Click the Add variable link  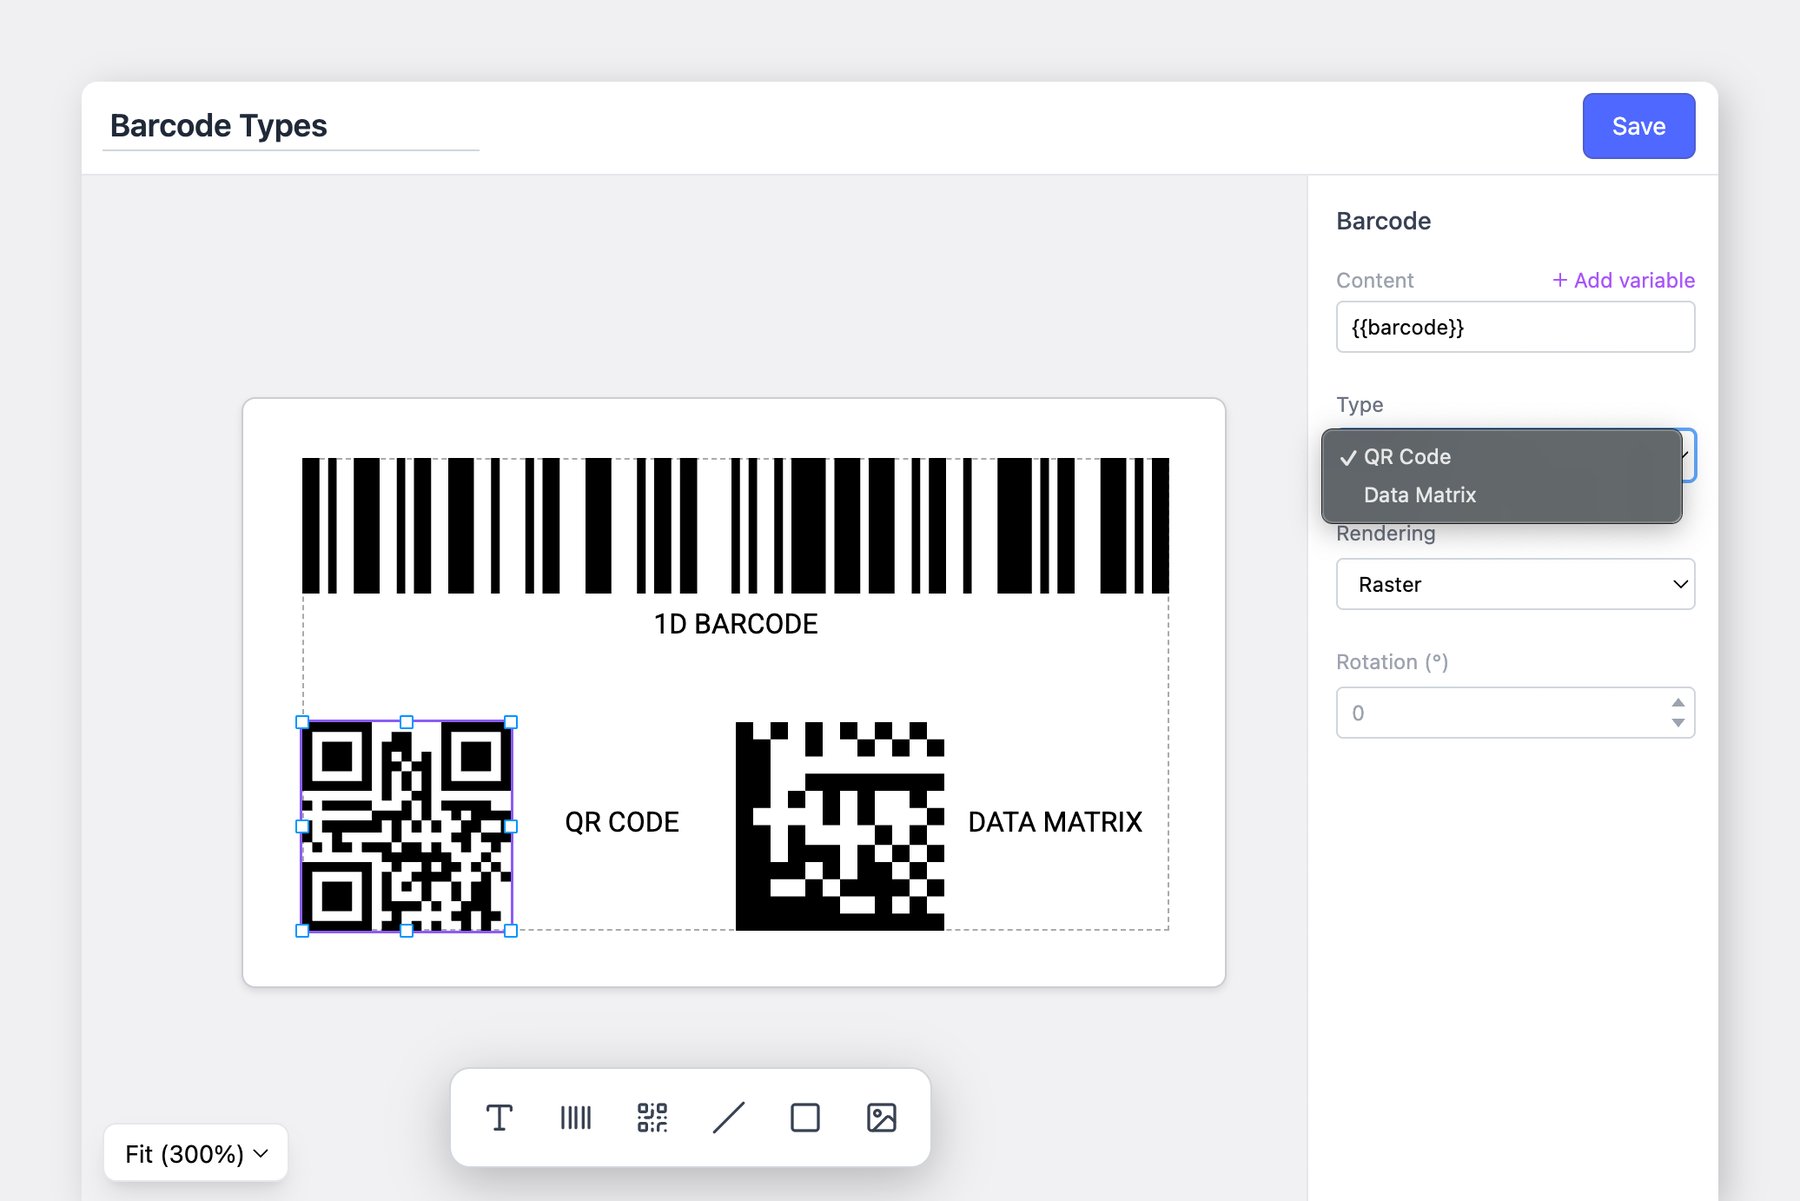[x=1623, y=280]
